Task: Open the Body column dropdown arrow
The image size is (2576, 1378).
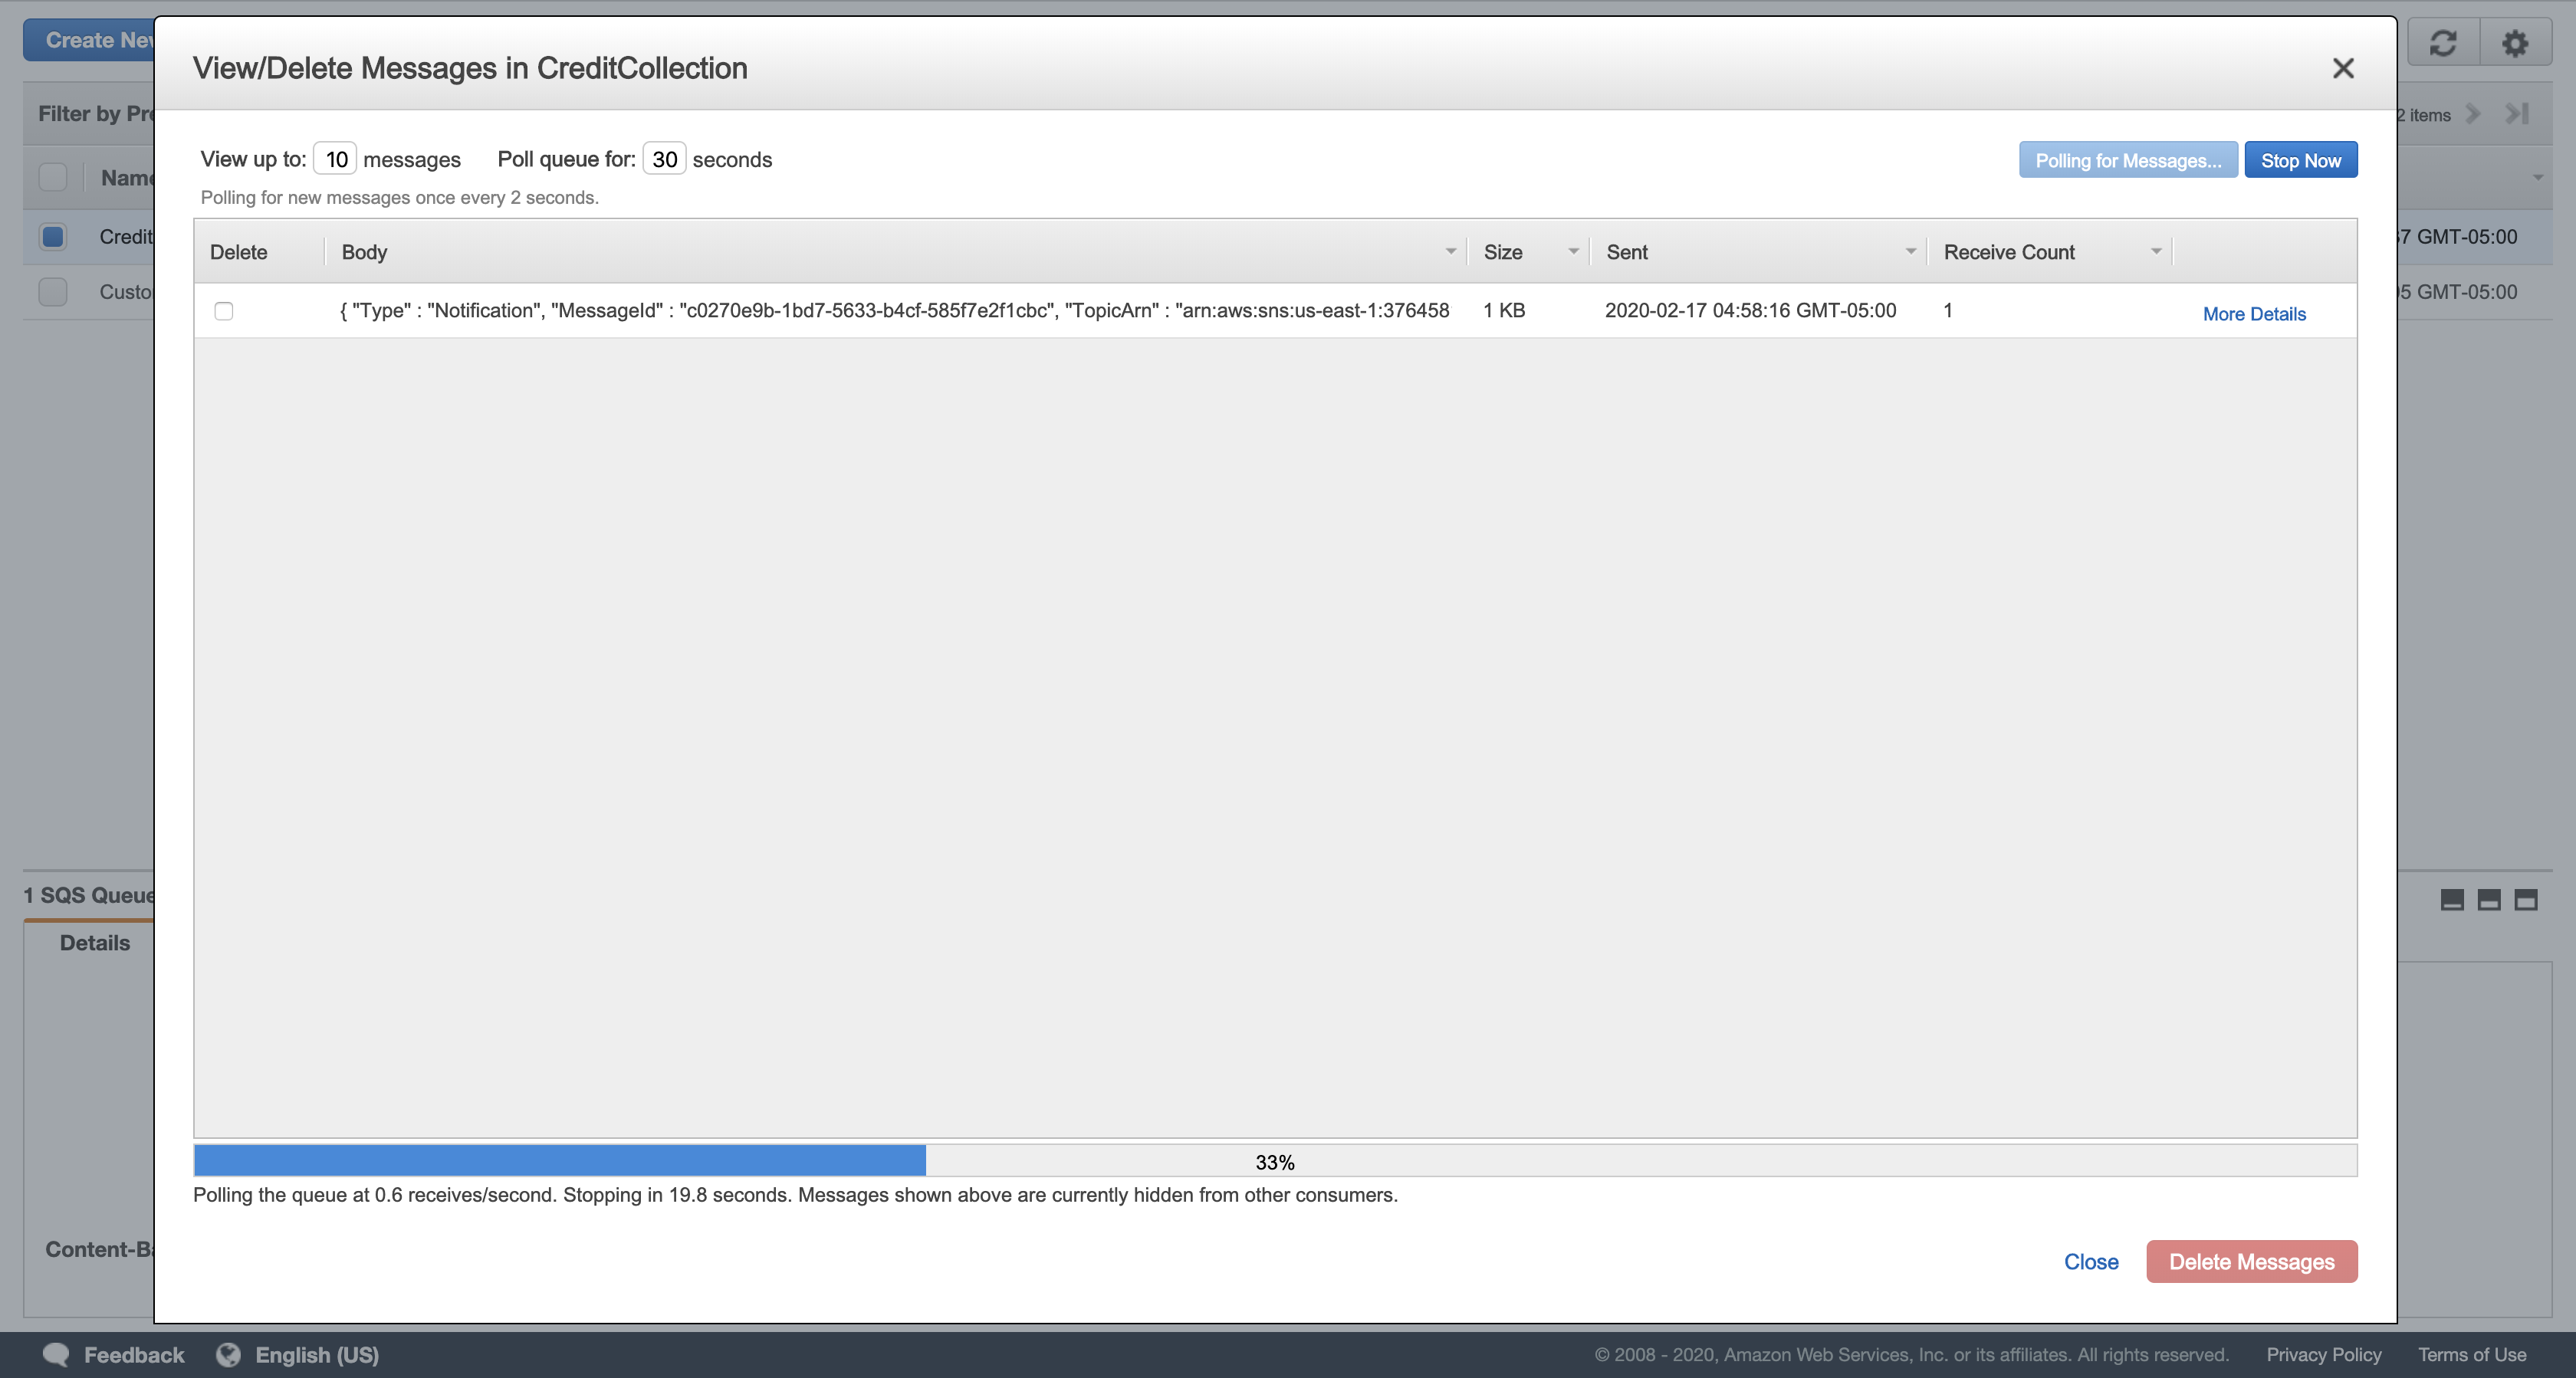Action: [1450, 252]
